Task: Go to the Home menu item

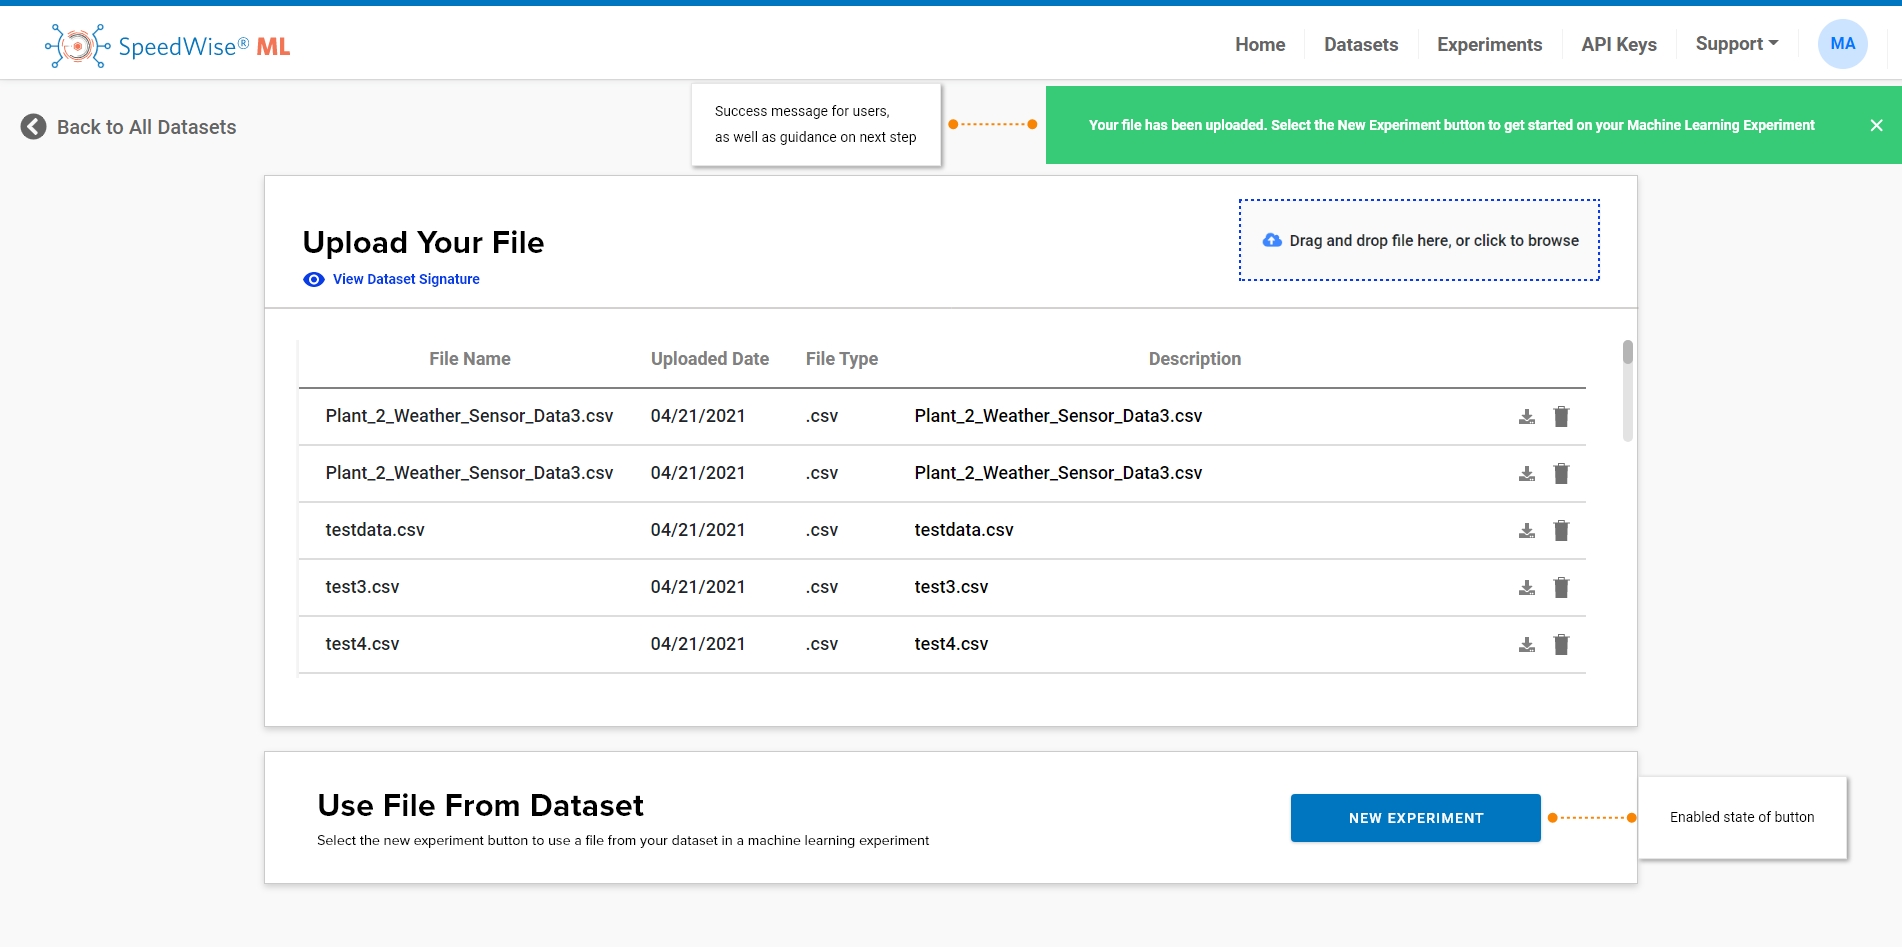Action: click(x=1259, y=45)
